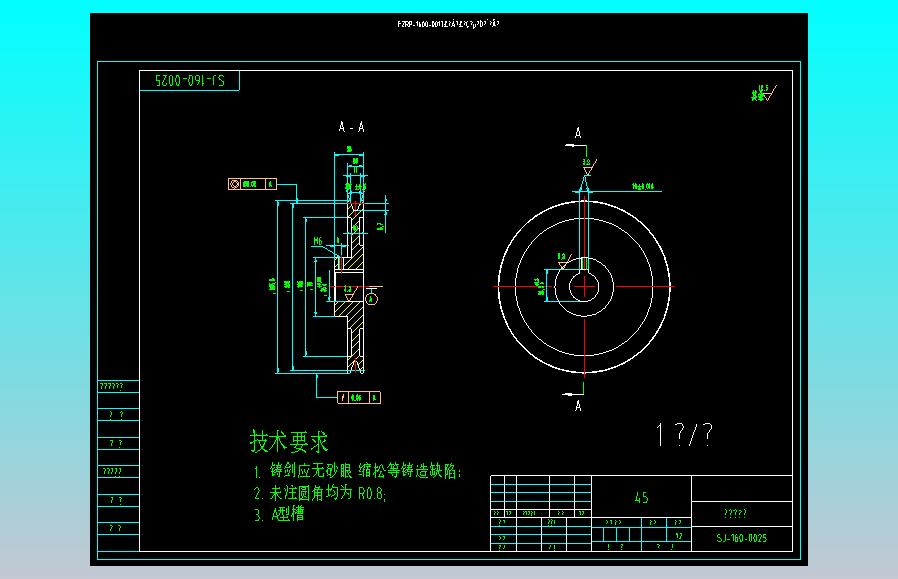Click the drawing file title text at top

click(x=448, y=24)
